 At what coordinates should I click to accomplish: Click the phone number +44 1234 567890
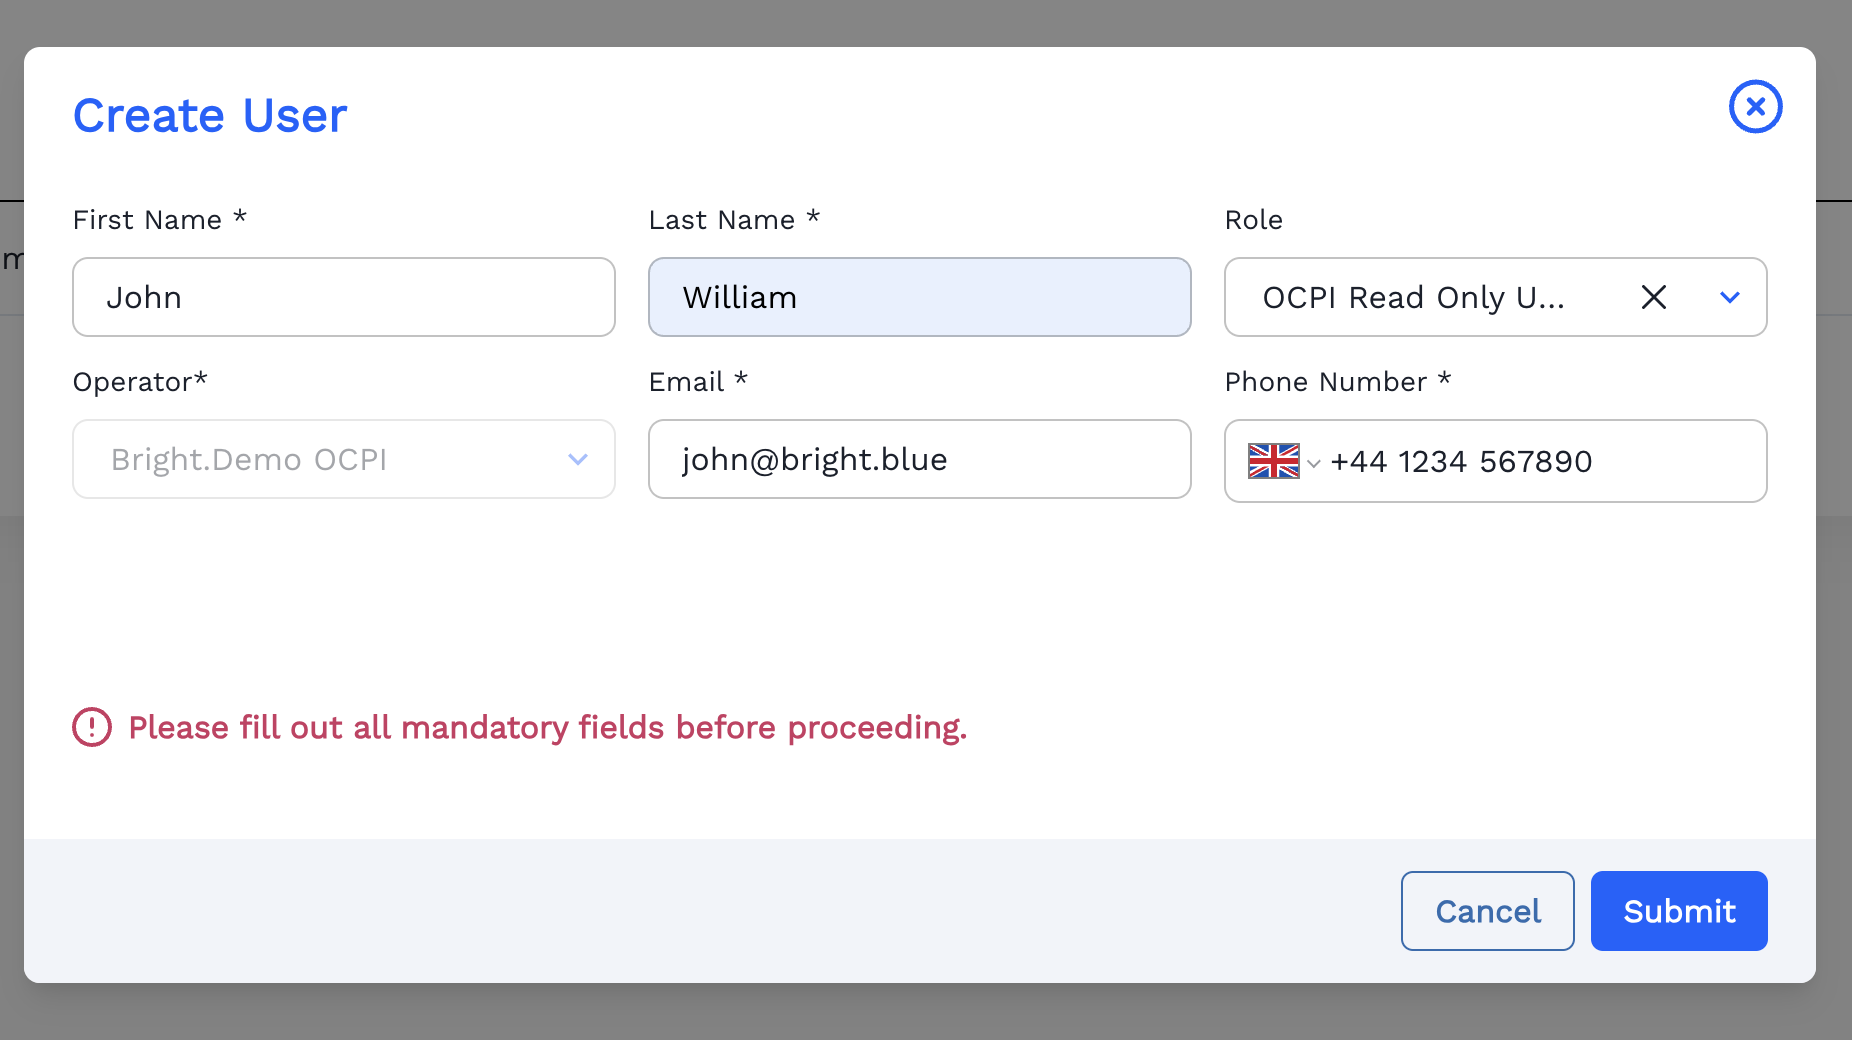tap(1461, 461)
